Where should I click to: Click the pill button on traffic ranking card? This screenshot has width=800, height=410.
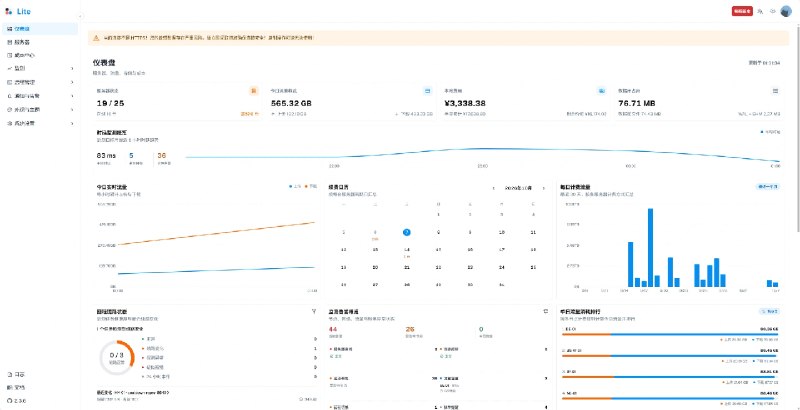(x=769, y=311)
